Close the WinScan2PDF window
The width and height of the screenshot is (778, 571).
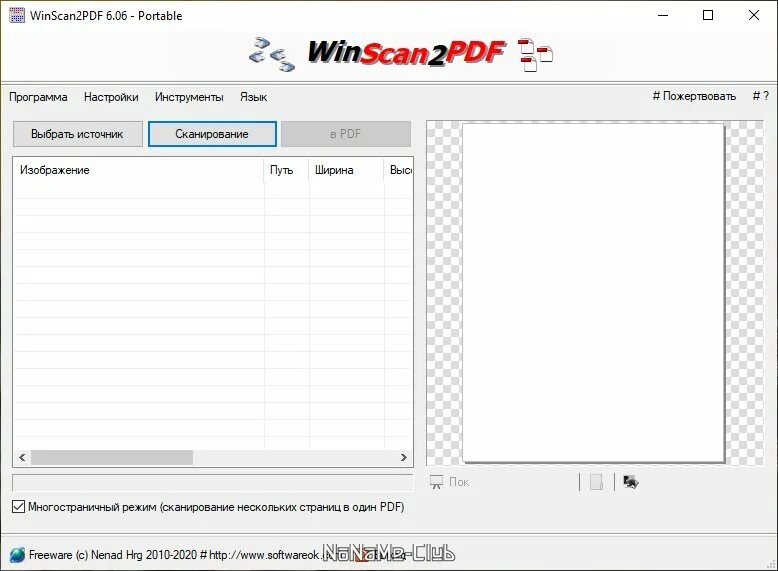point(754,15)
